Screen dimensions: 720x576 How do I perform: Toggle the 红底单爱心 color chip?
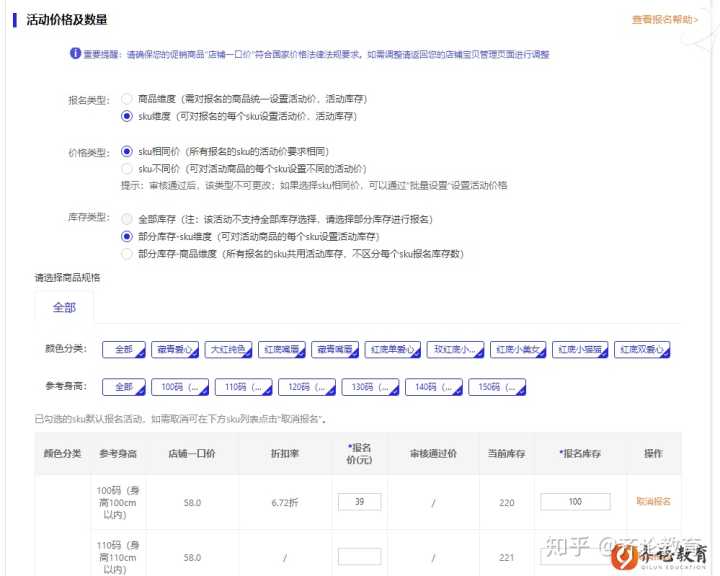coord(391,350)
